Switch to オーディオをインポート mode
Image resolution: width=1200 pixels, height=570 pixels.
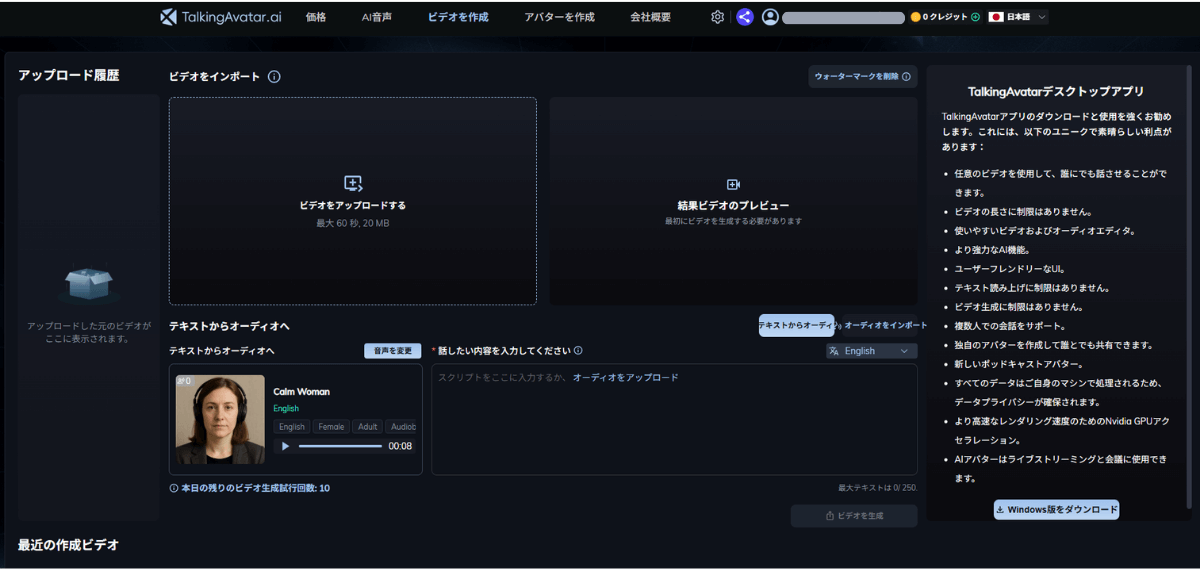[x=879, y=325]
